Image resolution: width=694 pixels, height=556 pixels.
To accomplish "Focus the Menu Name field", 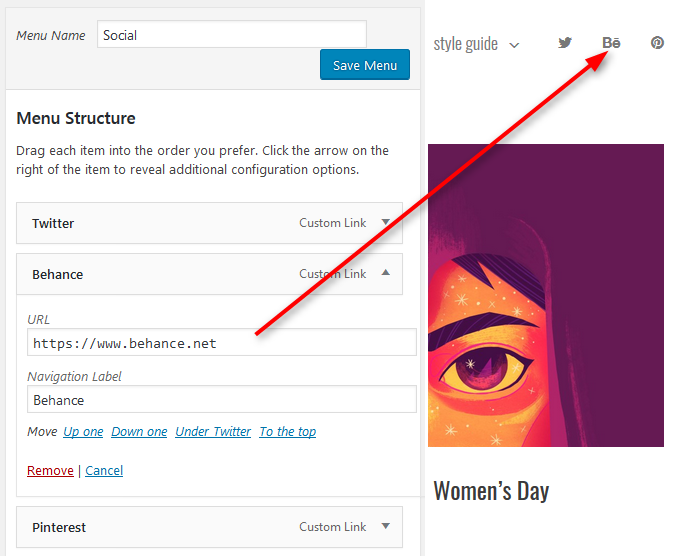I will coord(232,34).
